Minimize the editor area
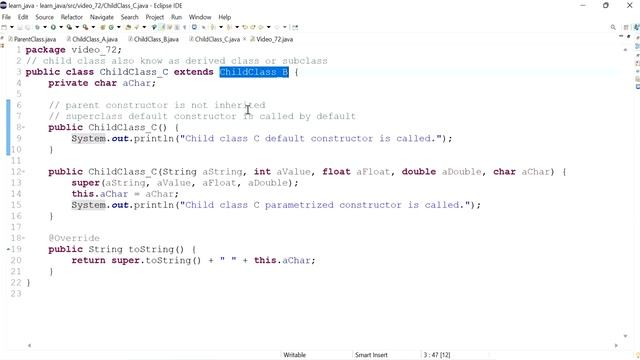The image size is (640, 360). 621,36
